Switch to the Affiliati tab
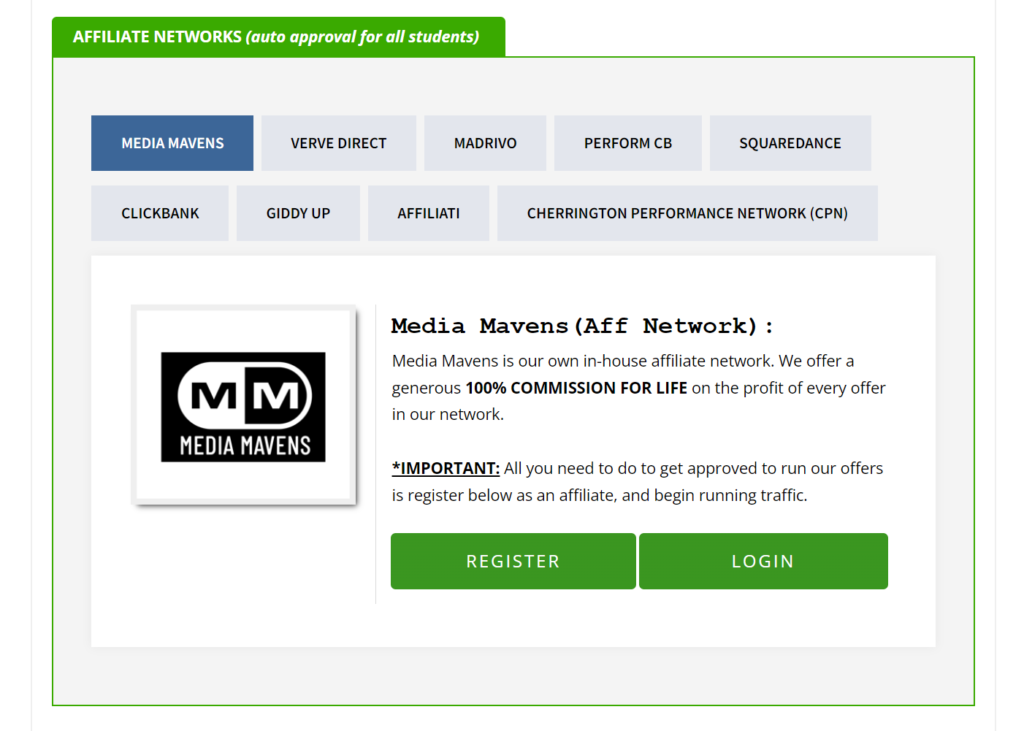This screenshot has width=1024, height=731. (428, 213)
